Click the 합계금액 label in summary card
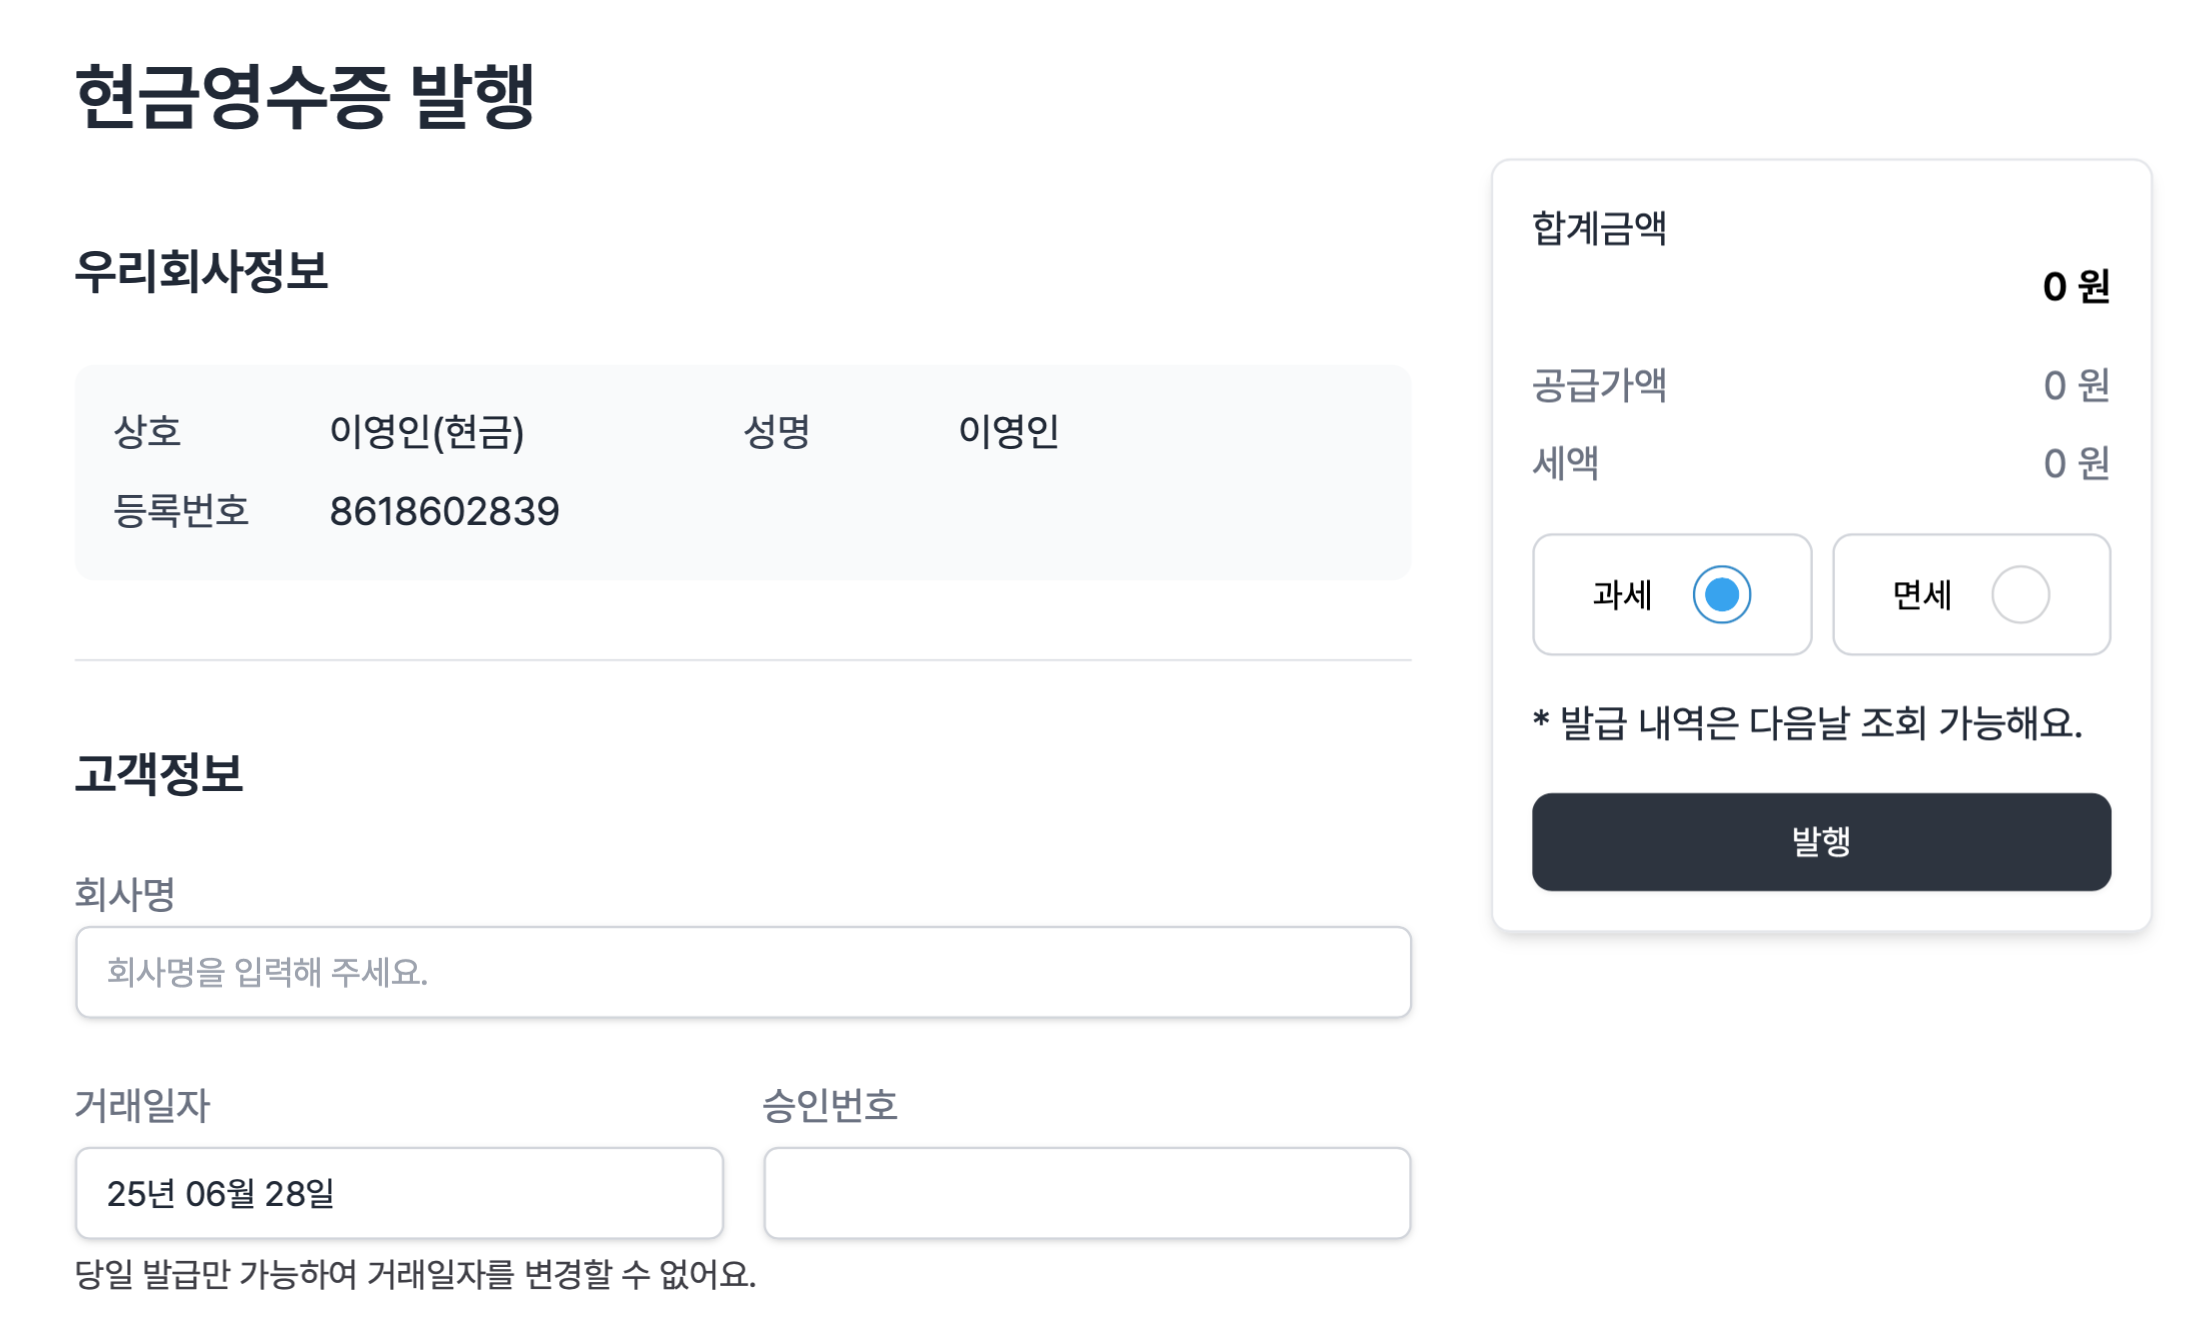 click(x=1598, y=228)
